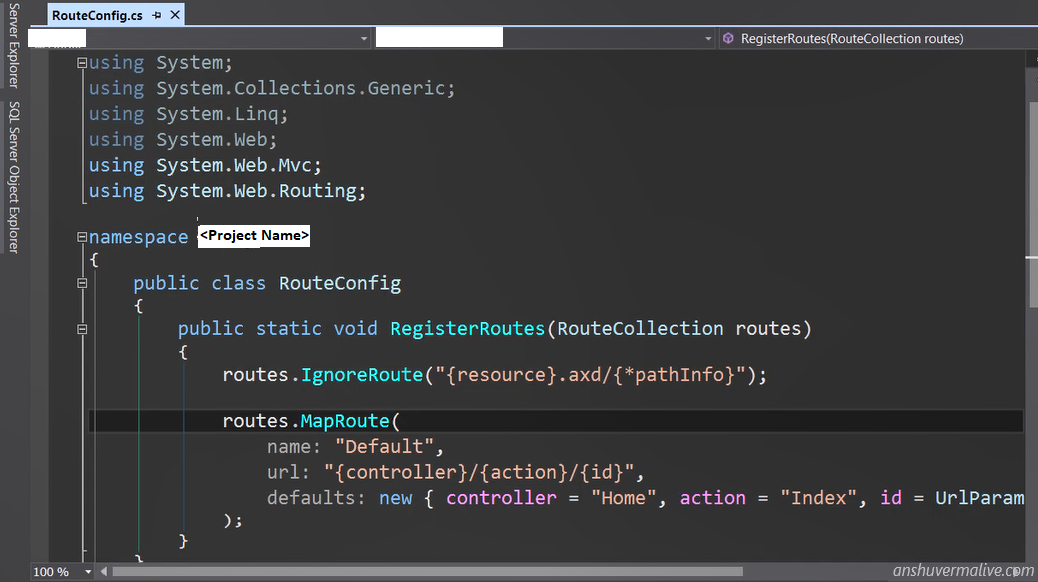
Task: Click the horizontal scrollbar thumb
Action: pyautogui.click(x=428, y=572)
